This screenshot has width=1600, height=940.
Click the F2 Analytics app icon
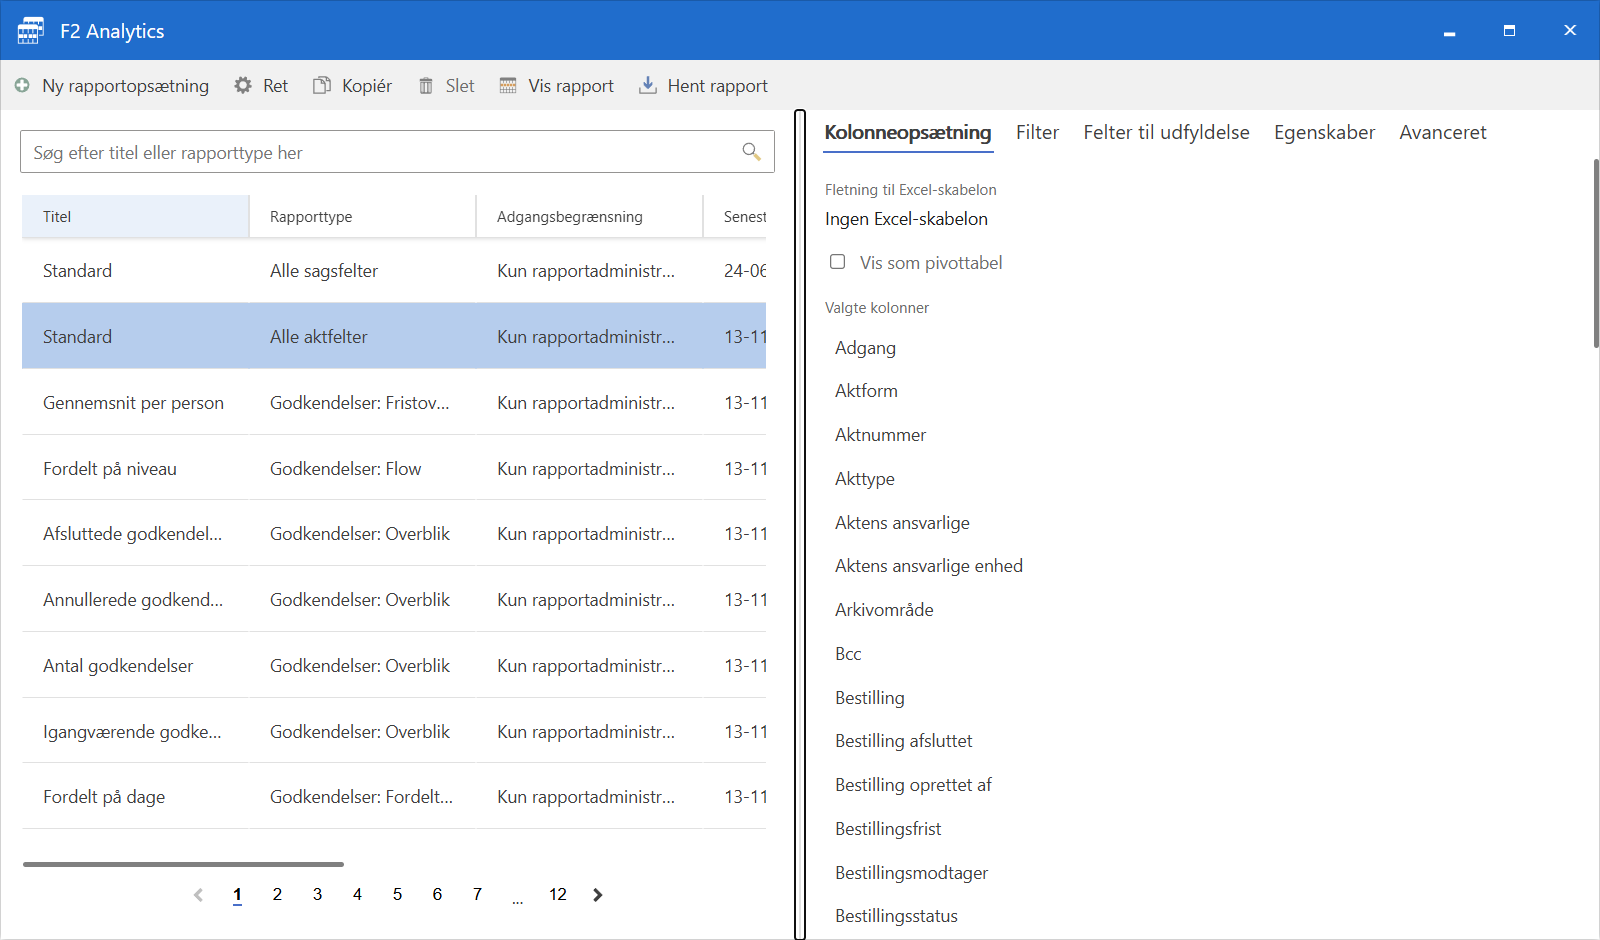point(31,31)
